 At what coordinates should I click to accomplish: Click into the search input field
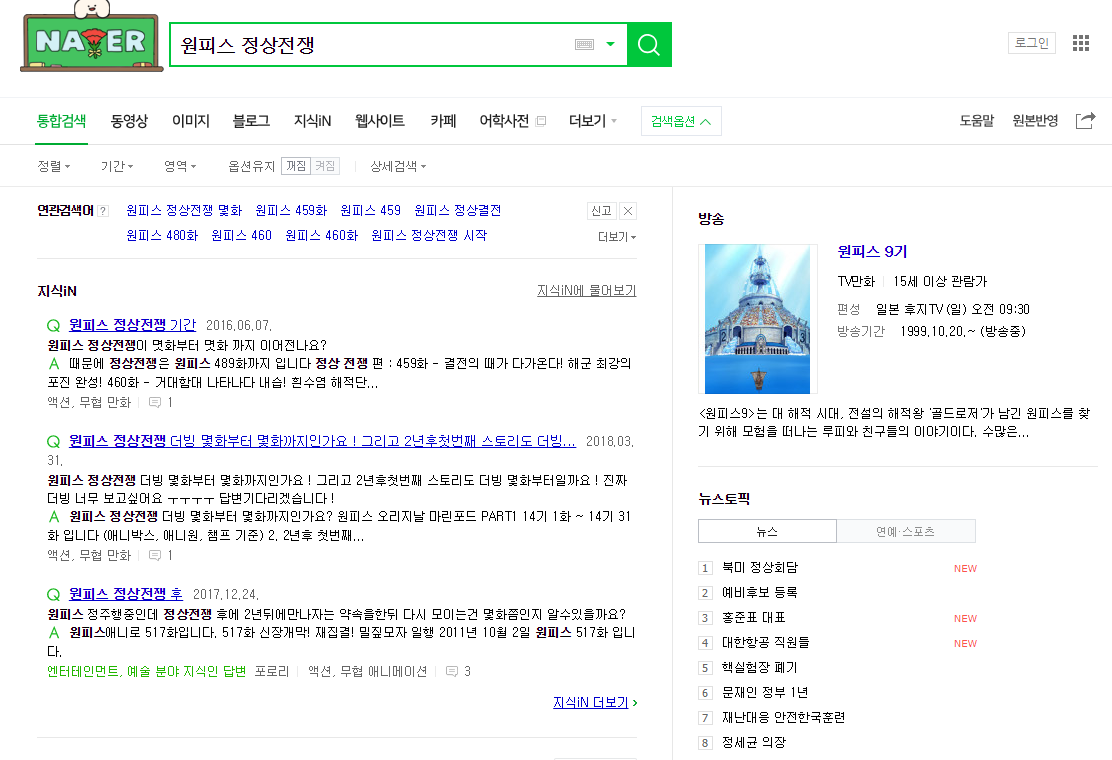[372, 45]
